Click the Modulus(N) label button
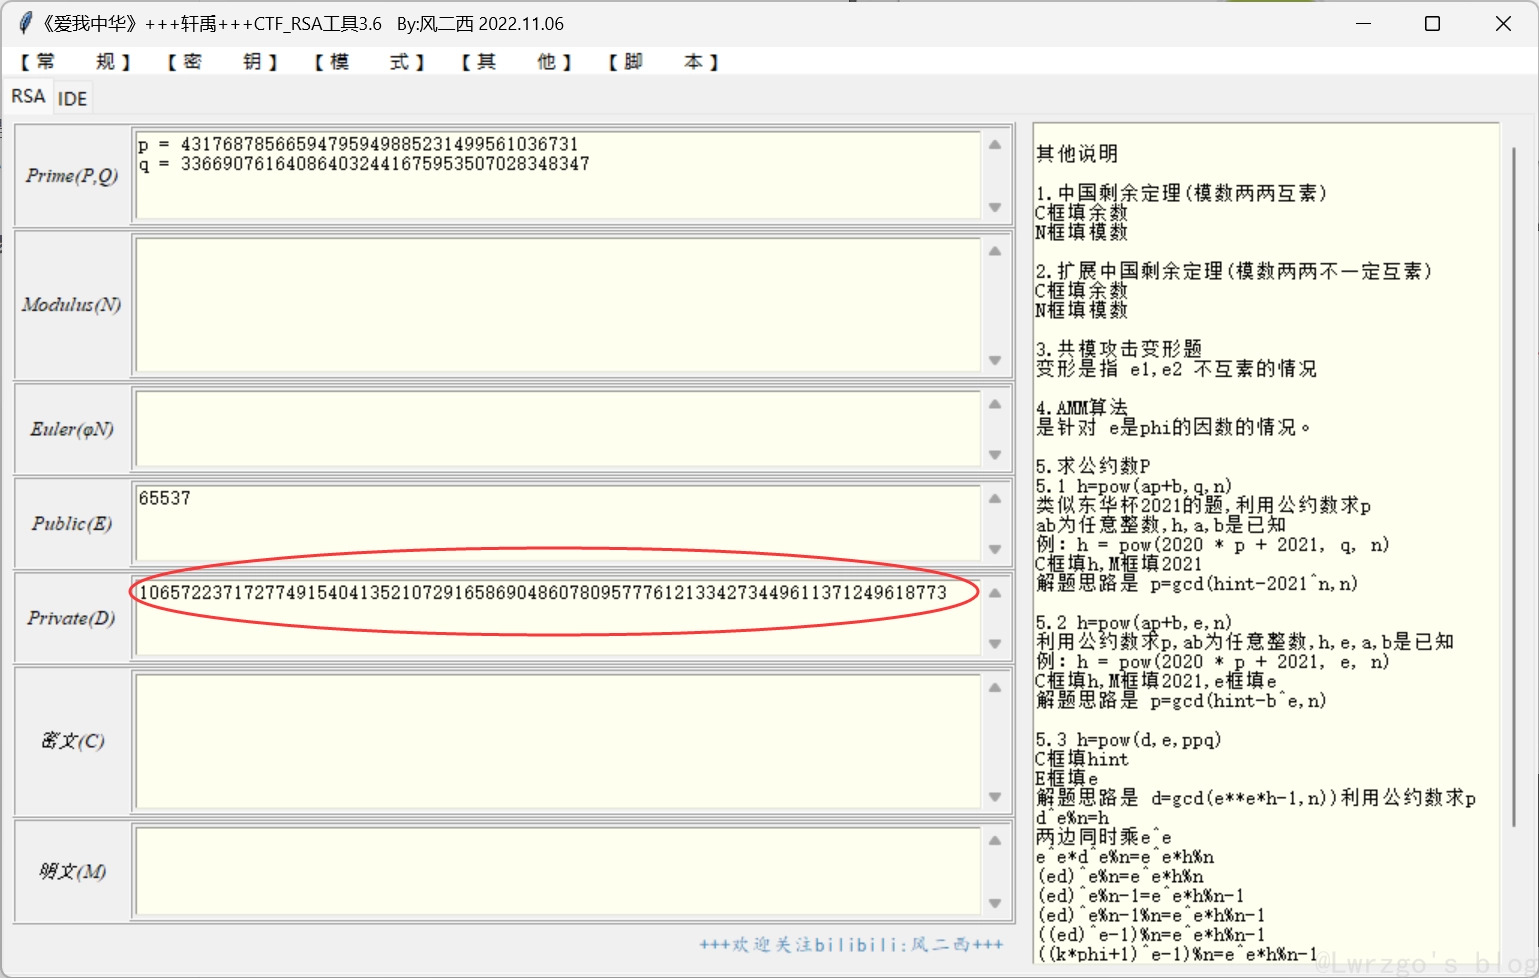Viewport: 1539px width, 978px height. pyautogui.click(x=72, y=305)
